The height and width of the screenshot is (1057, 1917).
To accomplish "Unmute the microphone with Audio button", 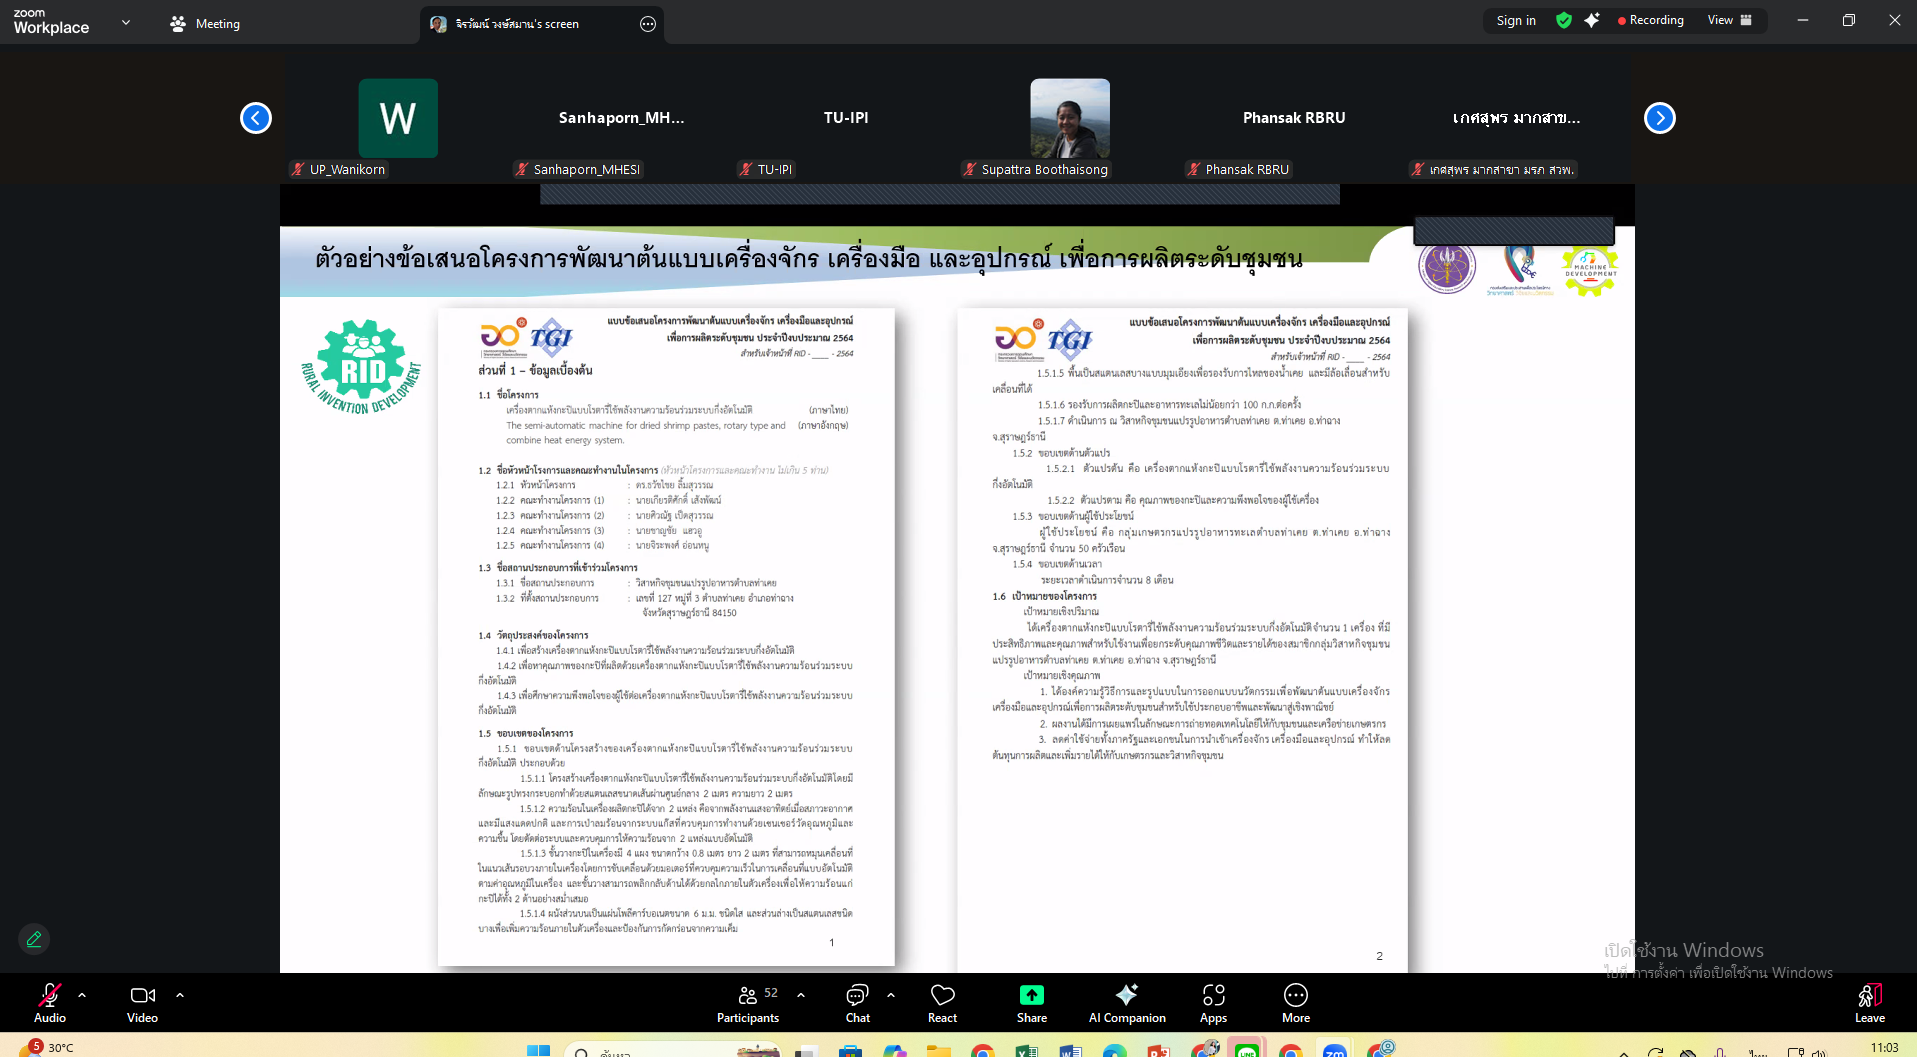I will [50, 1003].
